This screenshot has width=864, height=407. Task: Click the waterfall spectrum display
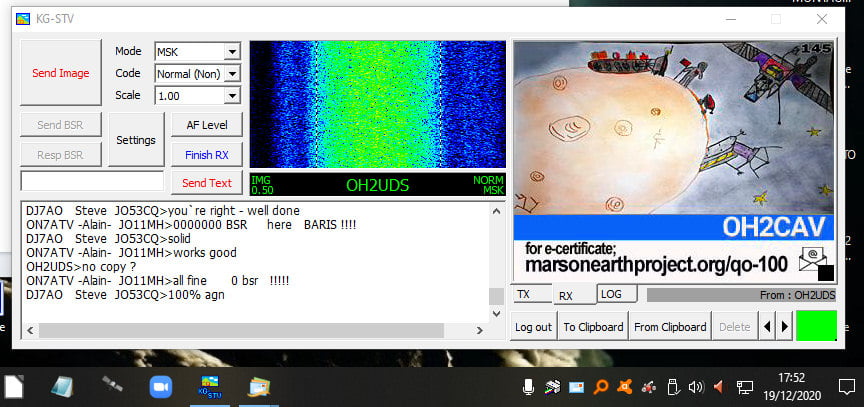[377, 104]
